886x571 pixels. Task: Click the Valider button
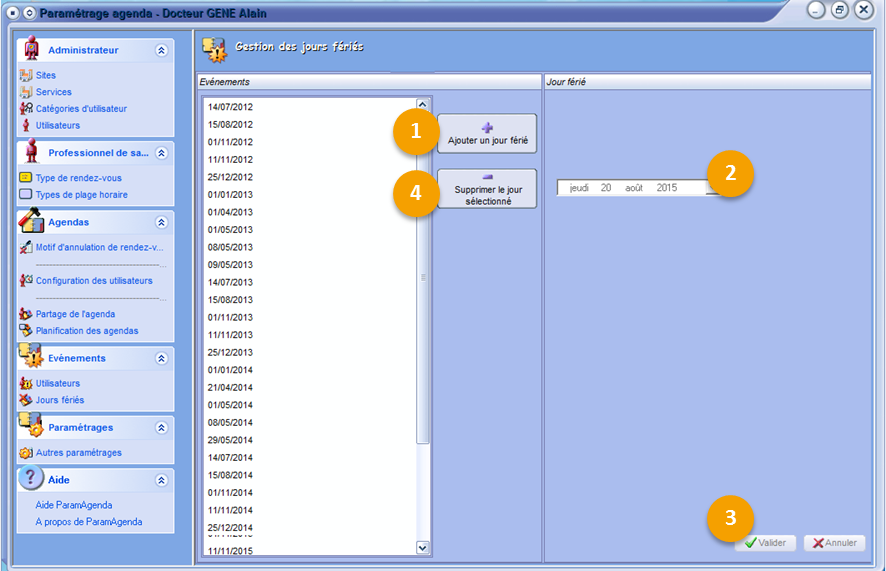(766, 543)
